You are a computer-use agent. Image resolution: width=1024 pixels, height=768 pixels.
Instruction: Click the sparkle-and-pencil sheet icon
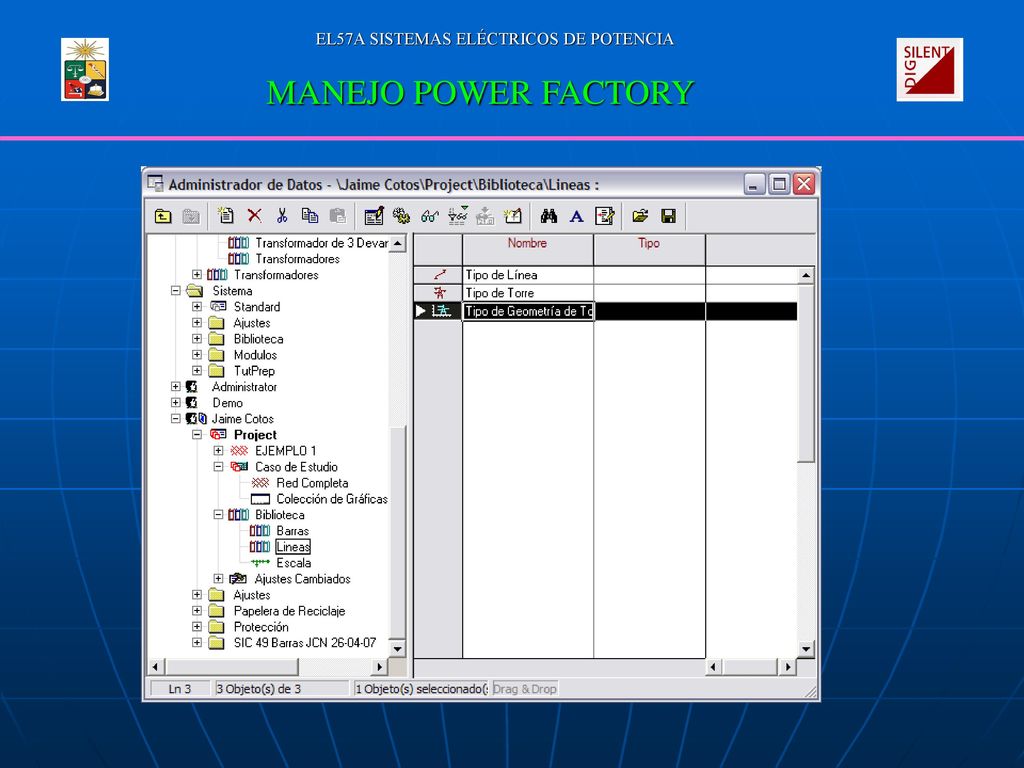coord(513,216)
